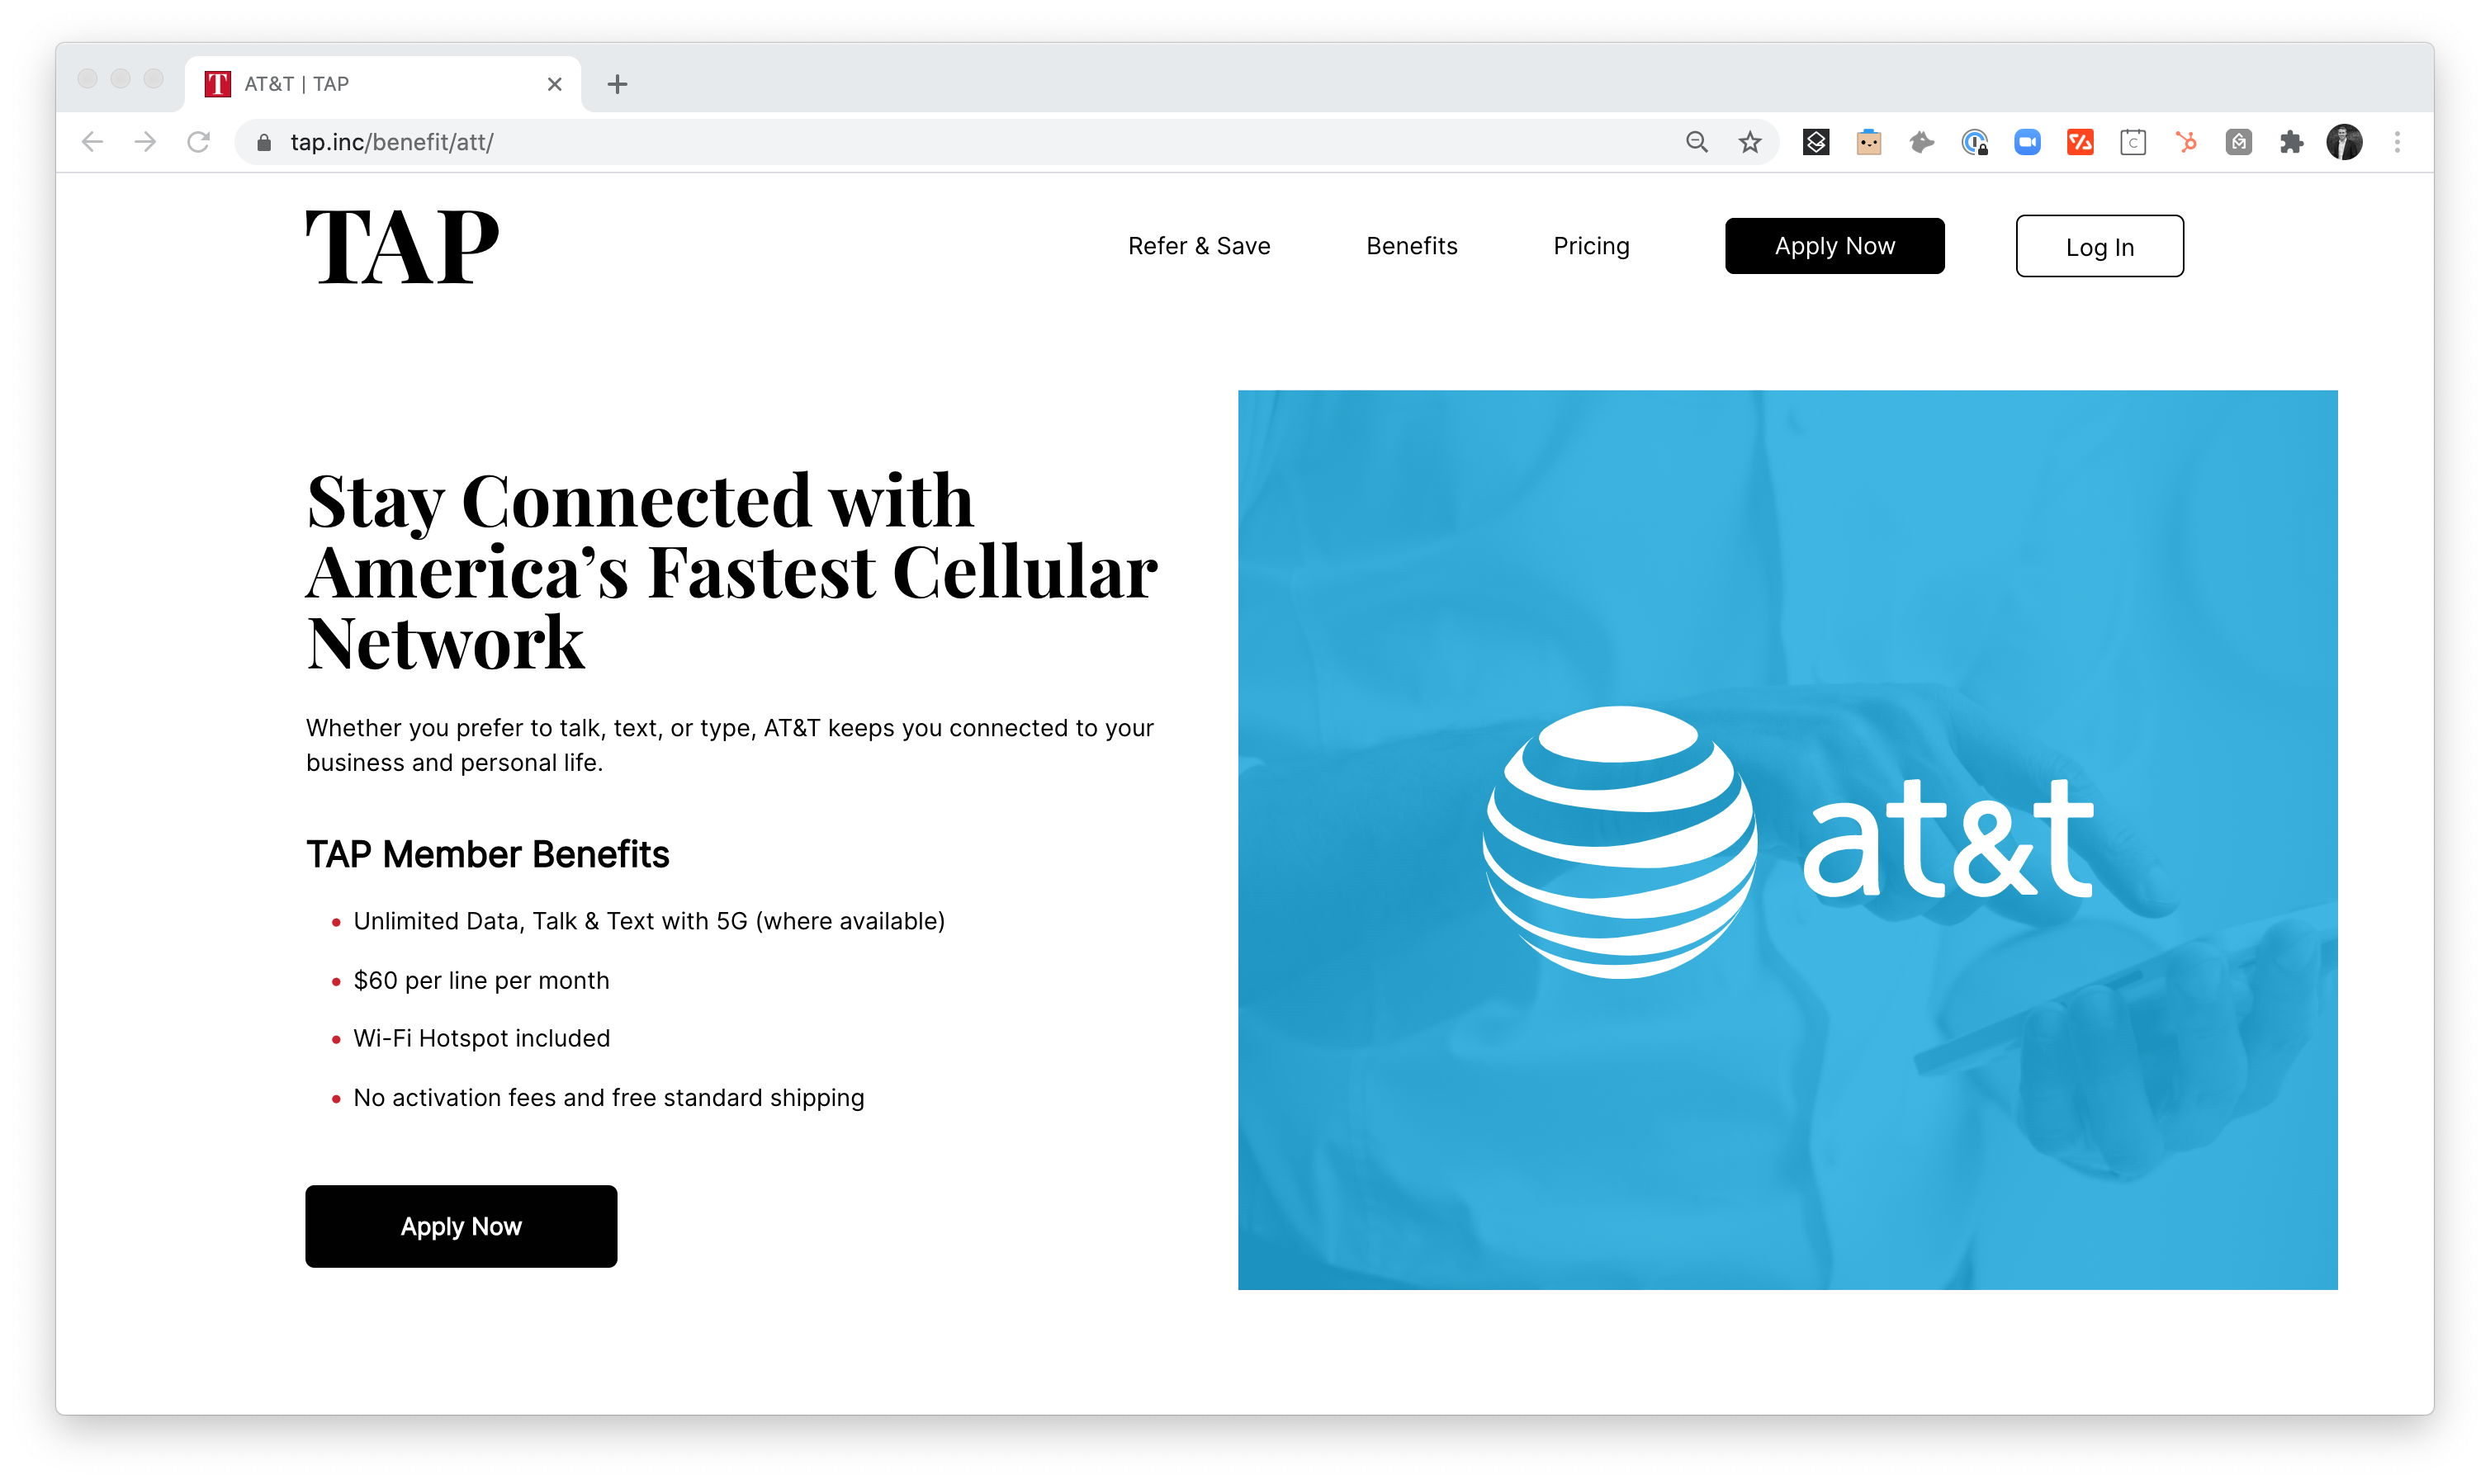Open the Benefits navigation item
This screenshot has height=1484, width=2490.
1411,246
